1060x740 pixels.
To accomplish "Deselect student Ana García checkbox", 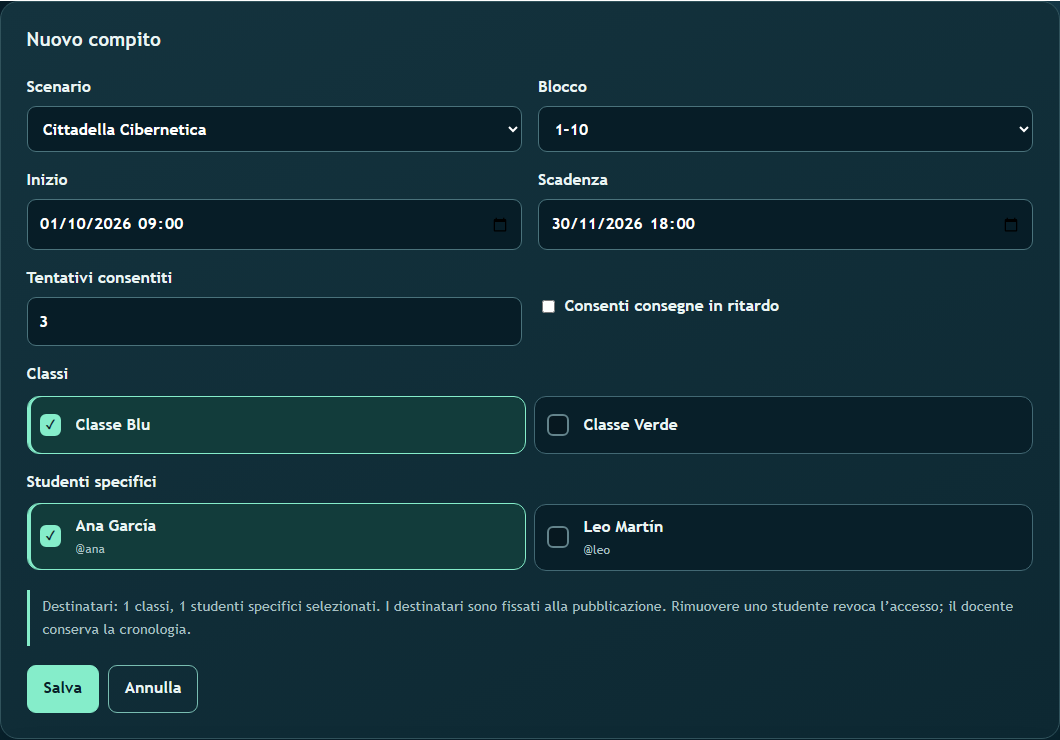I will pyautogui.click(x=51, y=536).
